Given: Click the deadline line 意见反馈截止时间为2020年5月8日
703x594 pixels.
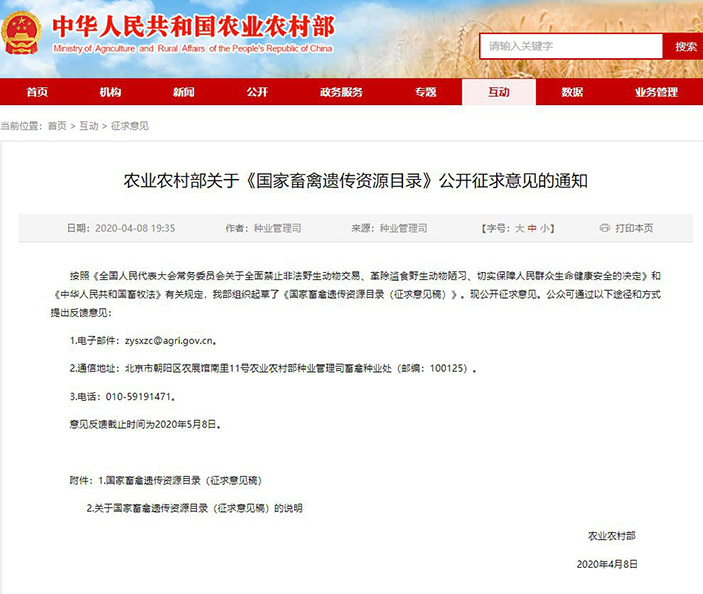Looking at the screenshot, I should [145, 425].
